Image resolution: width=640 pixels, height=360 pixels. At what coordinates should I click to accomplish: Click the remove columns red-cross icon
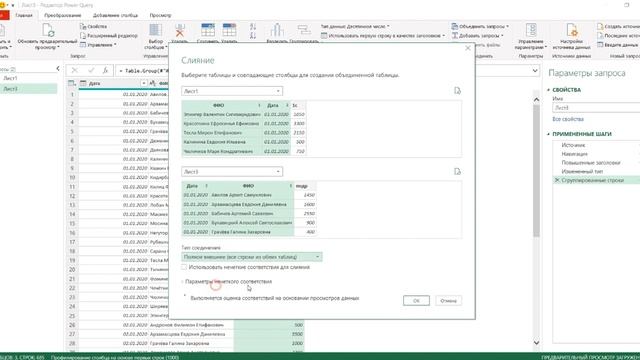click(180, 30)
